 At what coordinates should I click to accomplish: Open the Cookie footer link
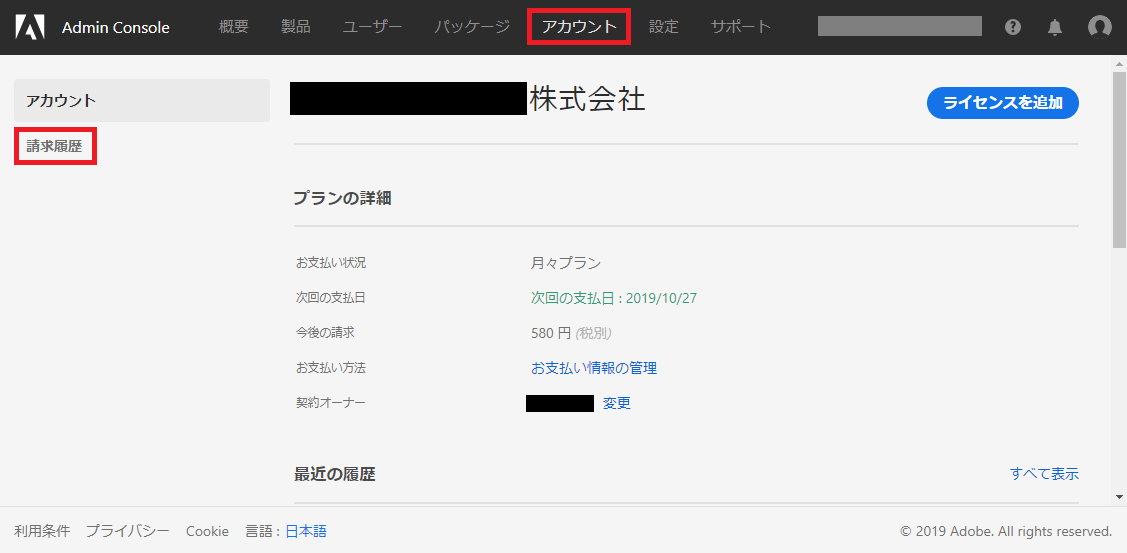(207, 531)
